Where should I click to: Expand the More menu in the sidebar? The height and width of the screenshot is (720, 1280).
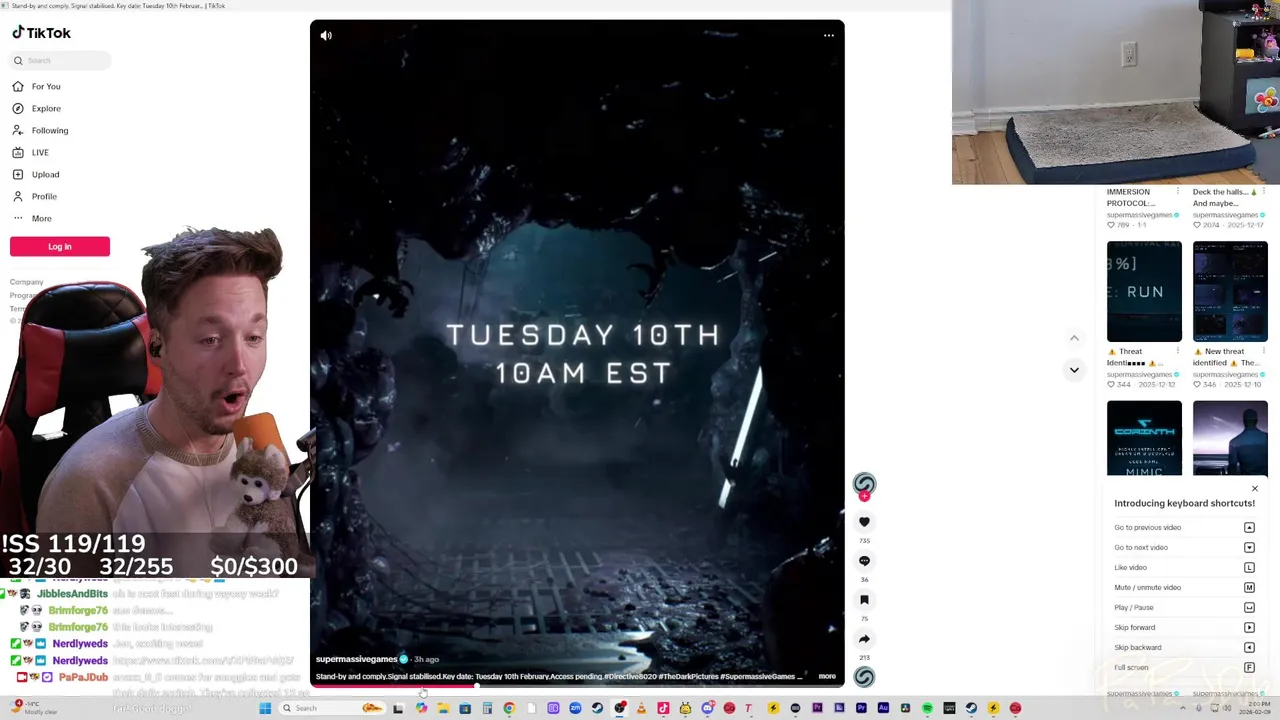pos(41,218)
